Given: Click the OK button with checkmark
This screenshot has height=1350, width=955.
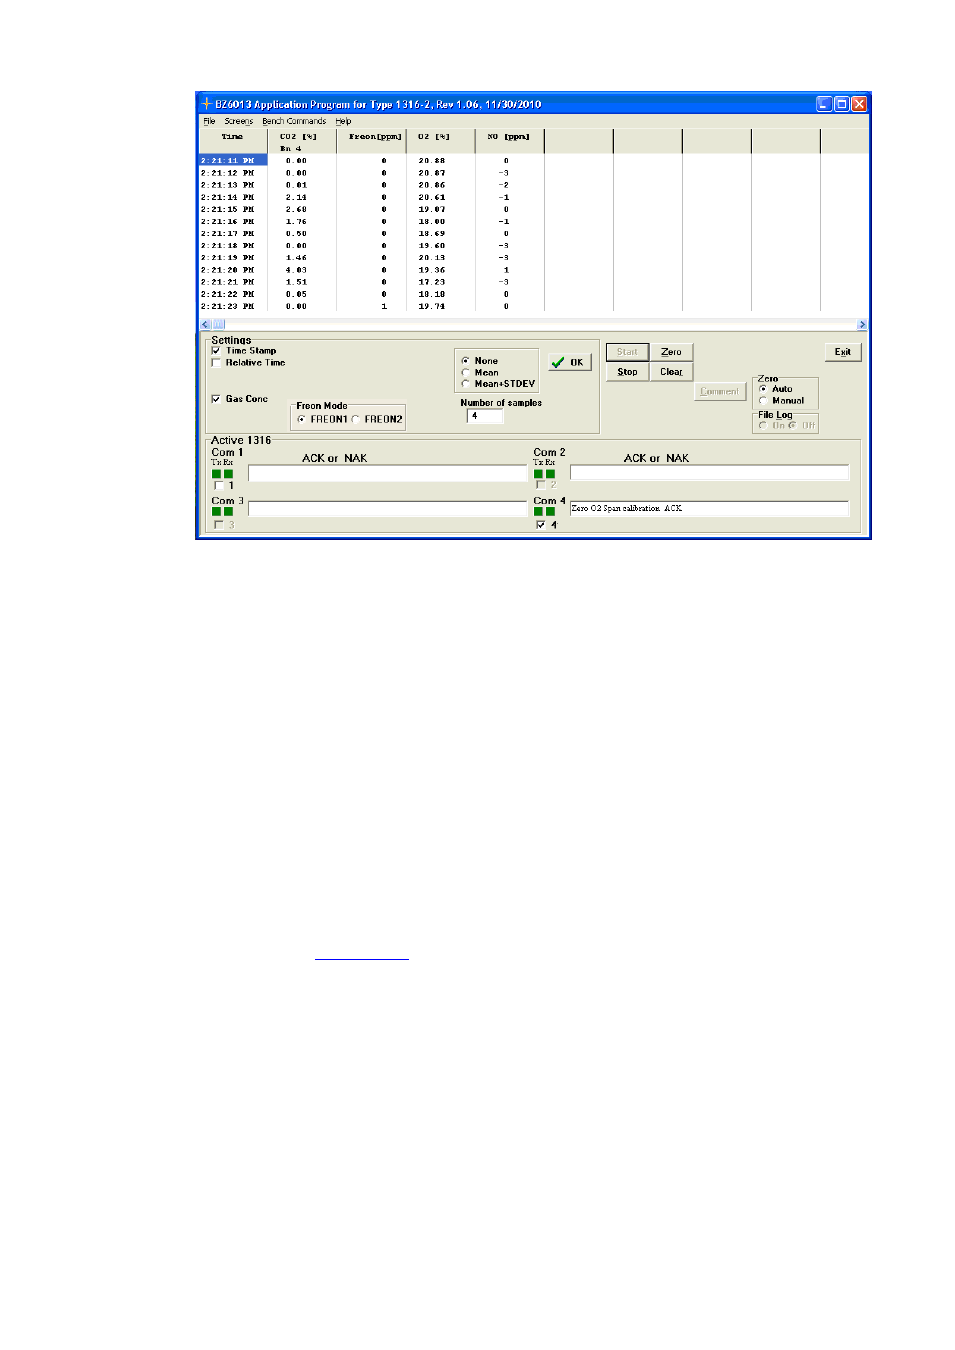Looking at the screenshot, I should 569,362.
